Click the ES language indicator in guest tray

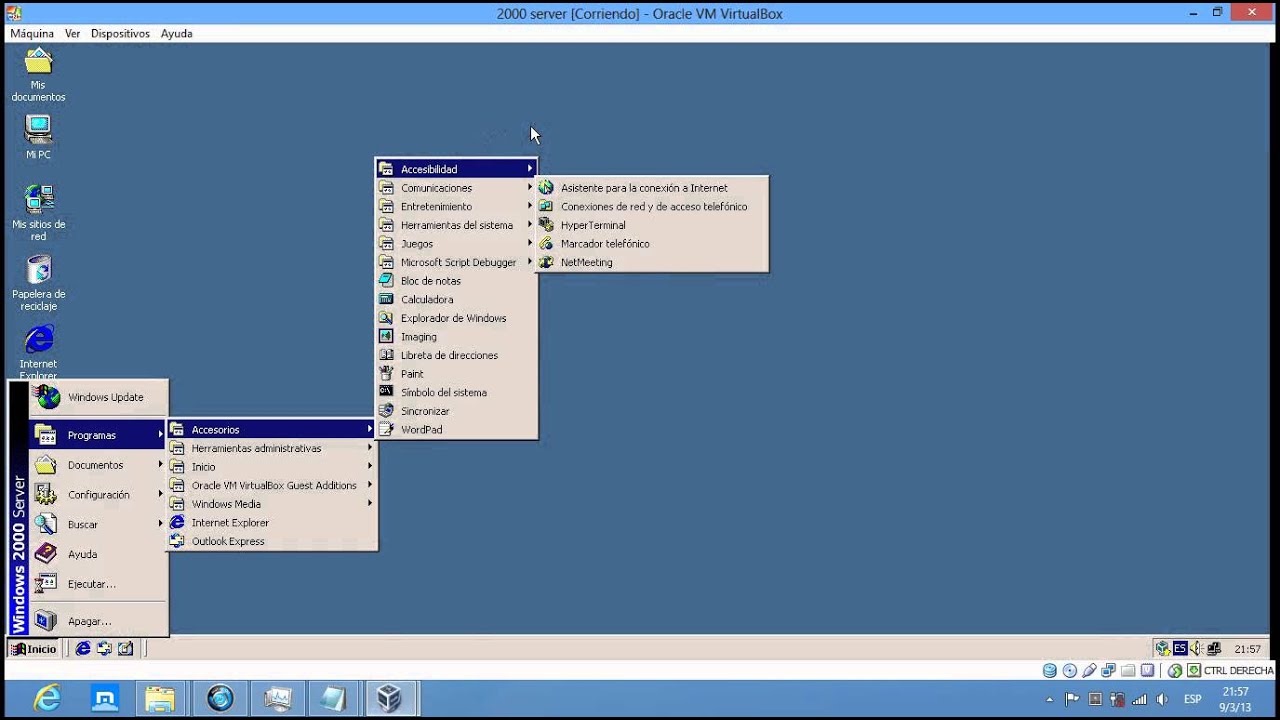pos(1180,649)
